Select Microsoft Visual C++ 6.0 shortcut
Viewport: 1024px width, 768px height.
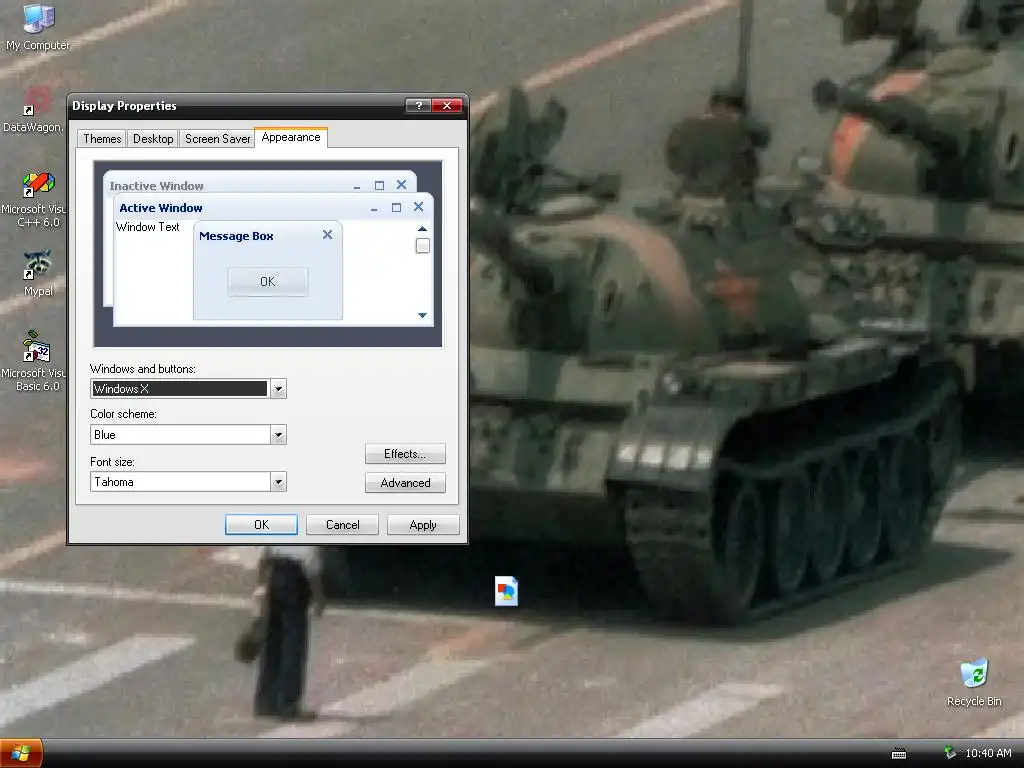click(34, 200)
